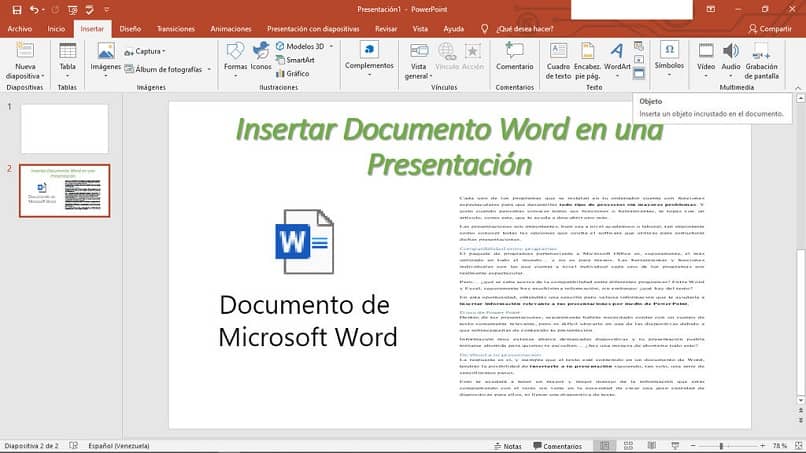The width and height of the screenshot is (806, 453).
Task: Open the Complementos add-ins menu
Action: [369, 61]
